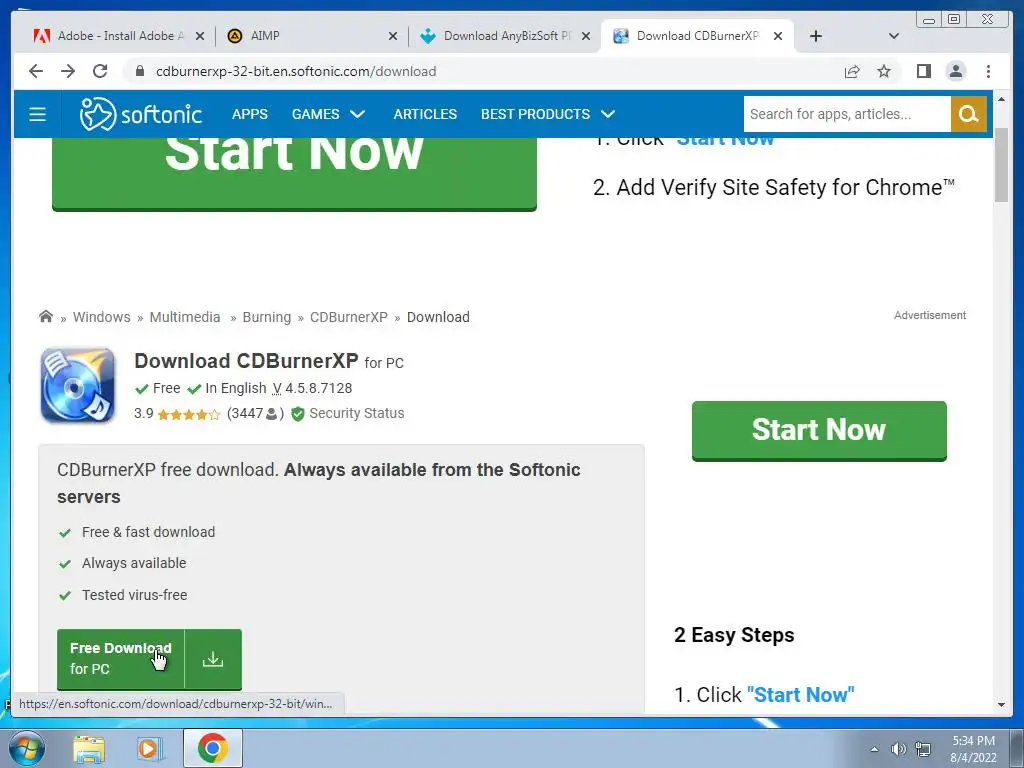Click the orange search magnifier button

point(968,114)
